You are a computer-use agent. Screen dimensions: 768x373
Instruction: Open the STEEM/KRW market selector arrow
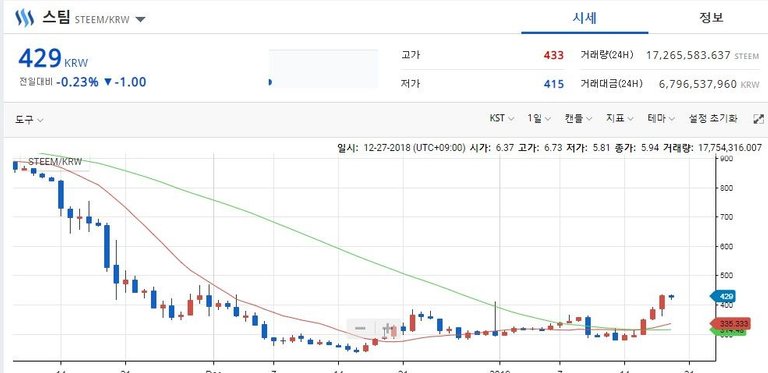click(x=140, y=20)
